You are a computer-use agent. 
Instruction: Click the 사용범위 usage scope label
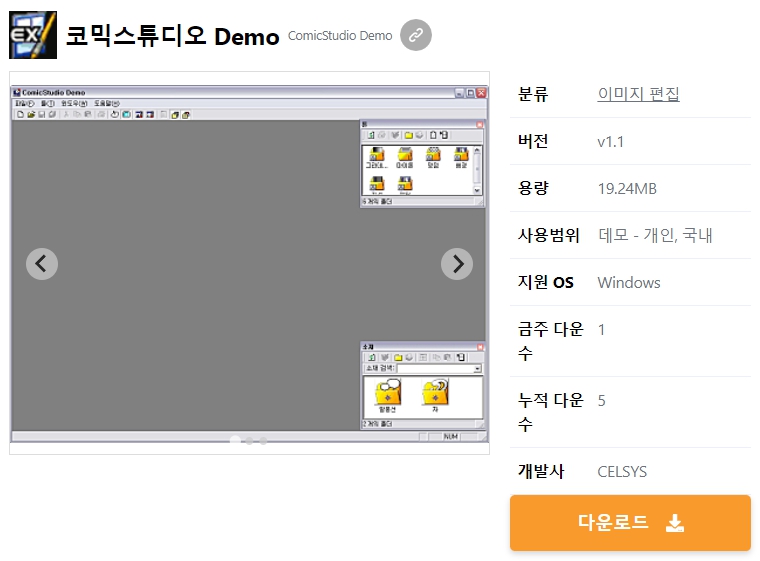pyautogui.click(x=548, y=235)
